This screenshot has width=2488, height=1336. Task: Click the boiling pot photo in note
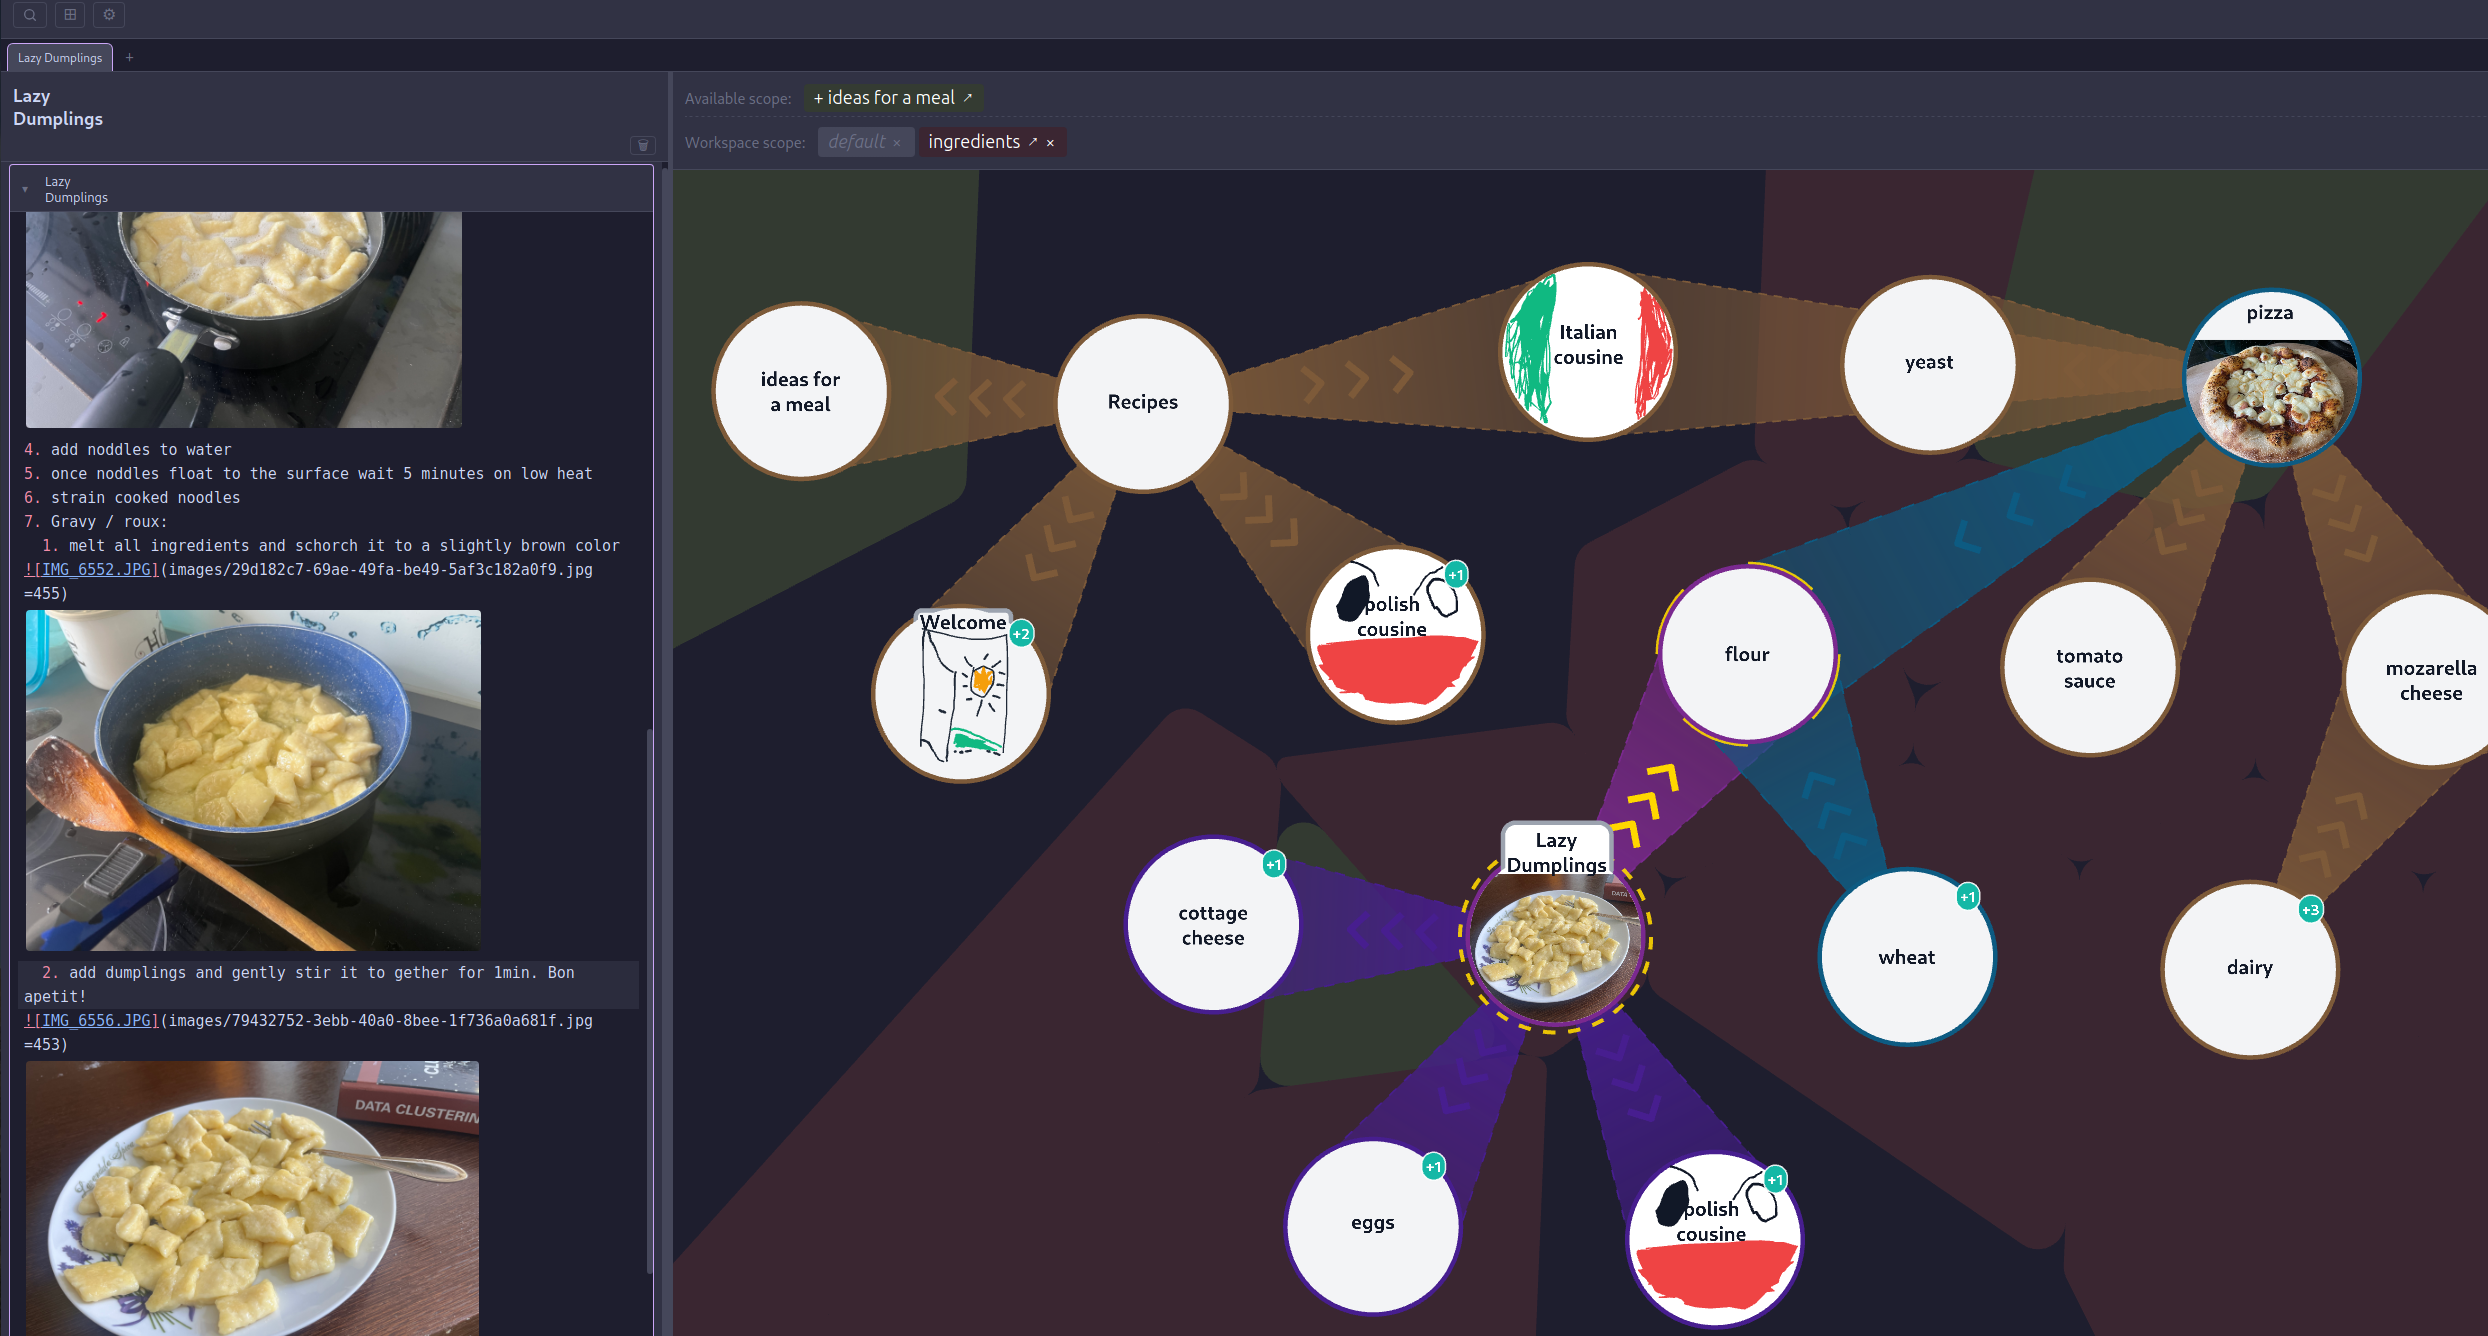[244, 320]
